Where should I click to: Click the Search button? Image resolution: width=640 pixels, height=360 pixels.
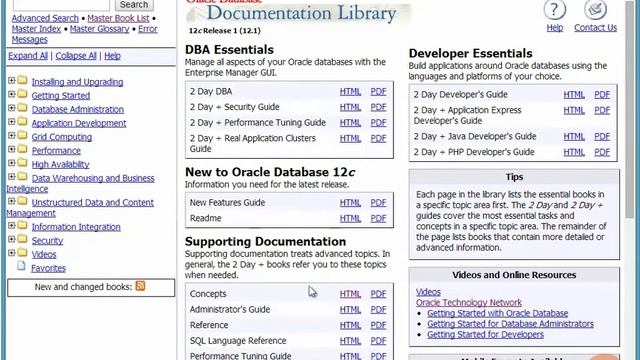134,5
